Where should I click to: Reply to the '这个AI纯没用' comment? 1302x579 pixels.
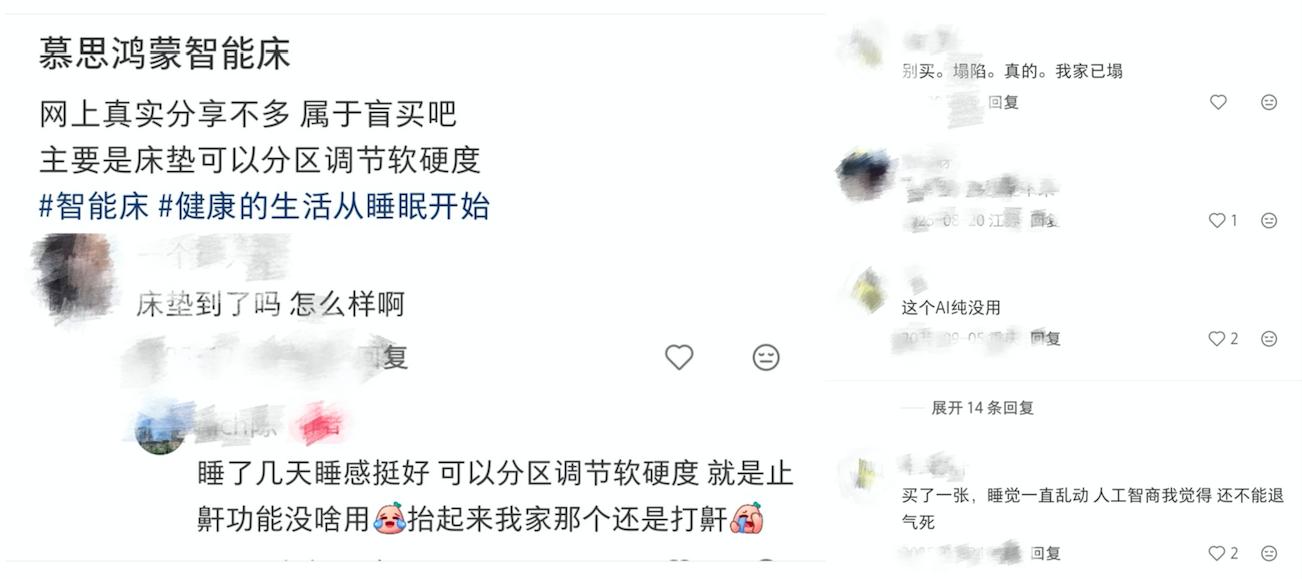1045,339
